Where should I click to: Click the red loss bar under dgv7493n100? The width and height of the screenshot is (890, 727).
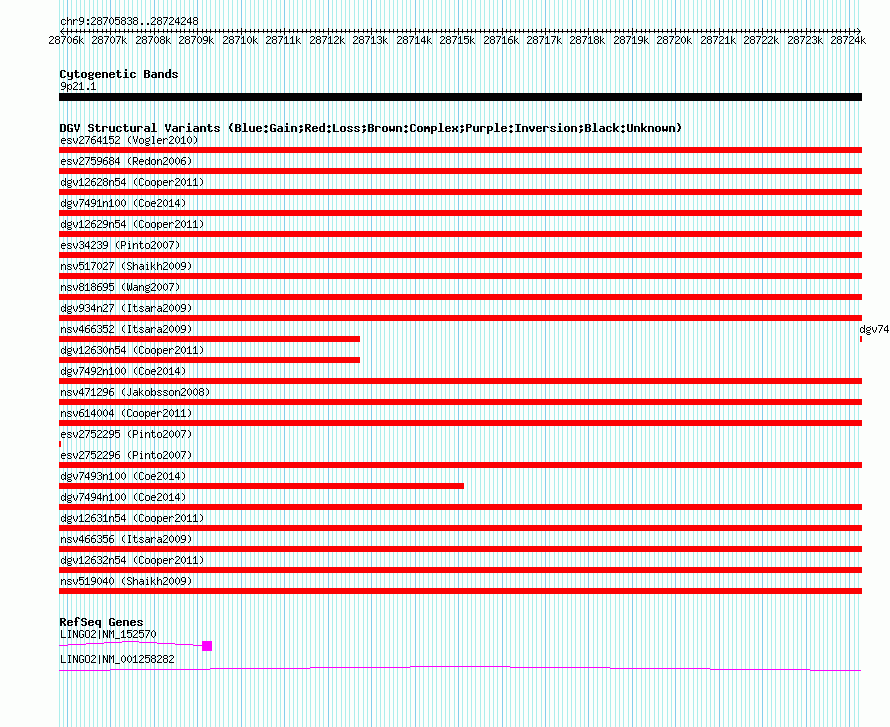tap(261, 486)
